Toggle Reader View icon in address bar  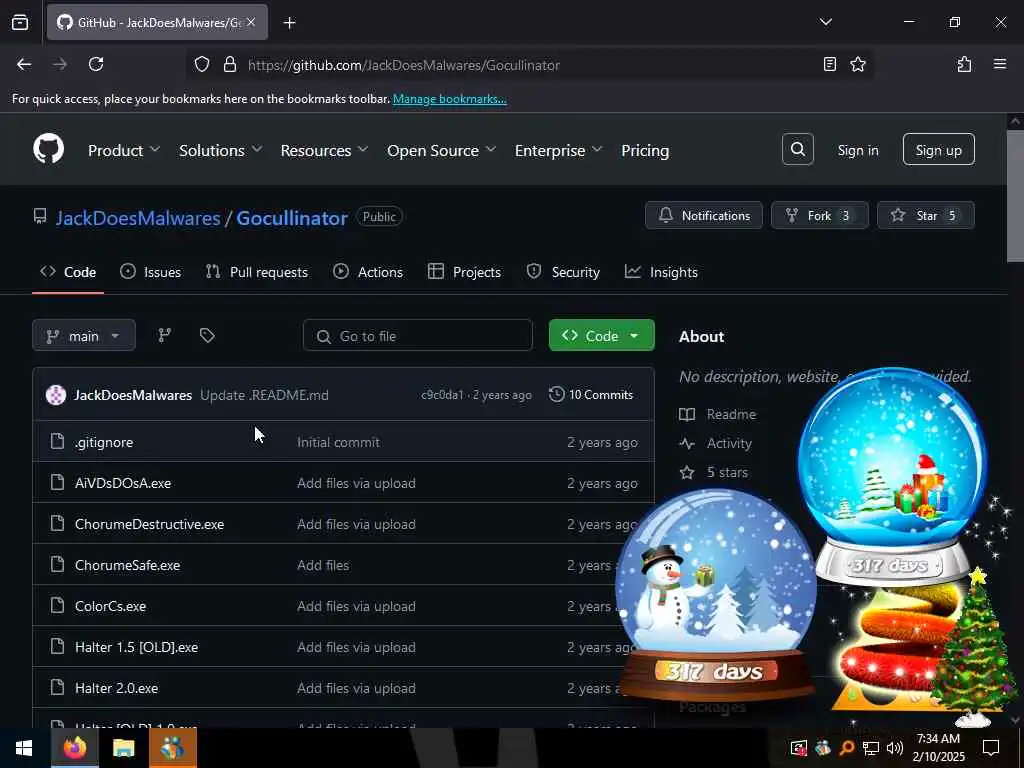tap(829, 64)
